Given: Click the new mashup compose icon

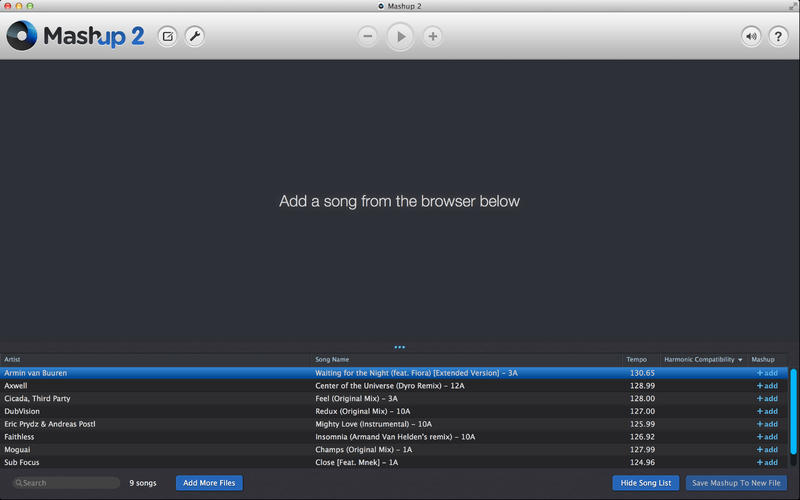Looking at the screenshot, I should pos(167,36).
